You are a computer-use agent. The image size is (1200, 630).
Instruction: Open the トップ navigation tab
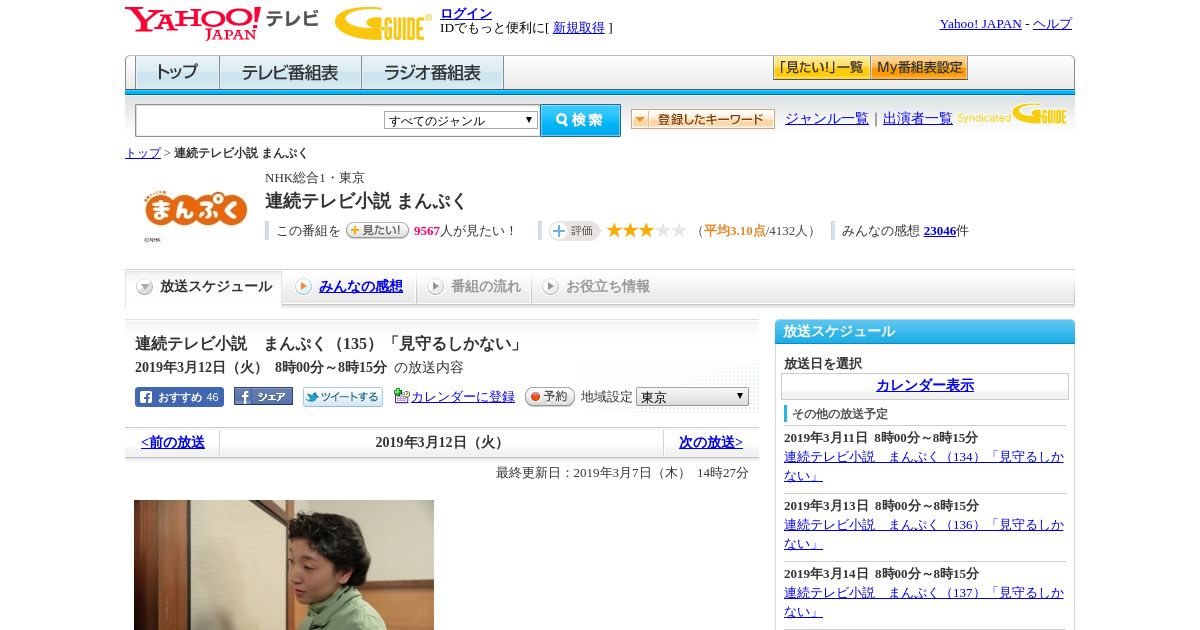[x=177, y=73]
